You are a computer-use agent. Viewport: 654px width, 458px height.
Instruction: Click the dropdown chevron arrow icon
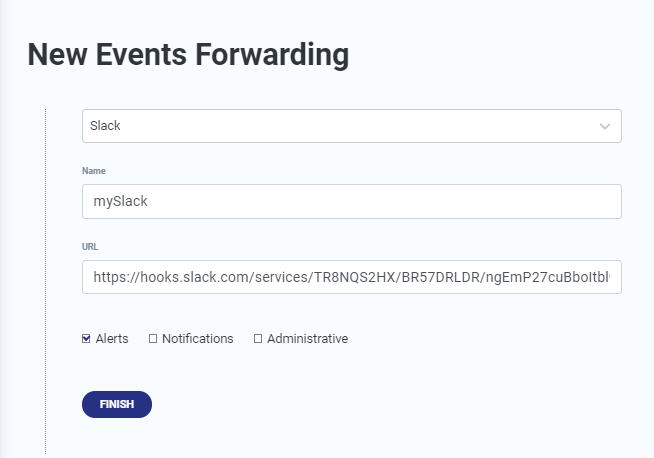click(x=605, y=126)
